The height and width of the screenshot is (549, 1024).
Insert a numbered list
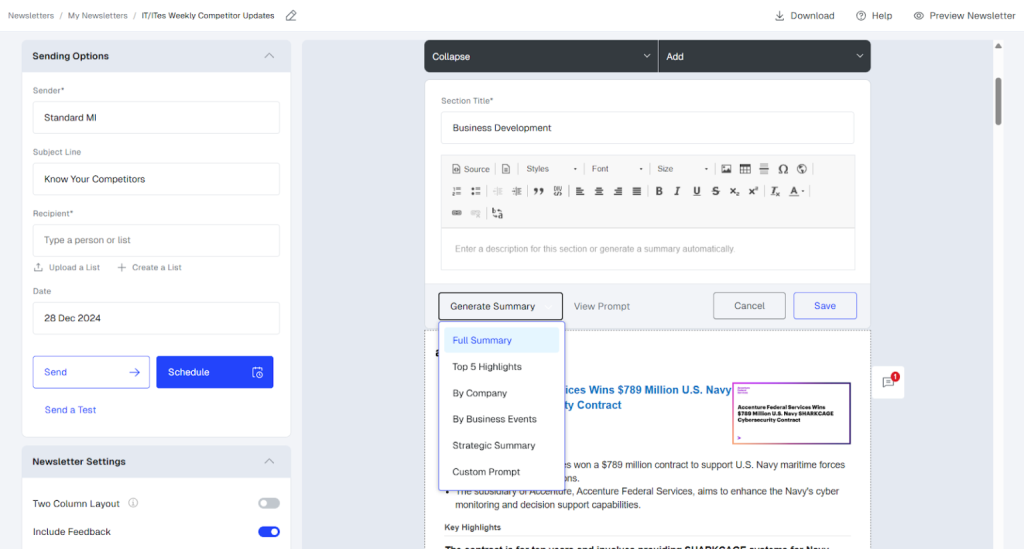456,191
